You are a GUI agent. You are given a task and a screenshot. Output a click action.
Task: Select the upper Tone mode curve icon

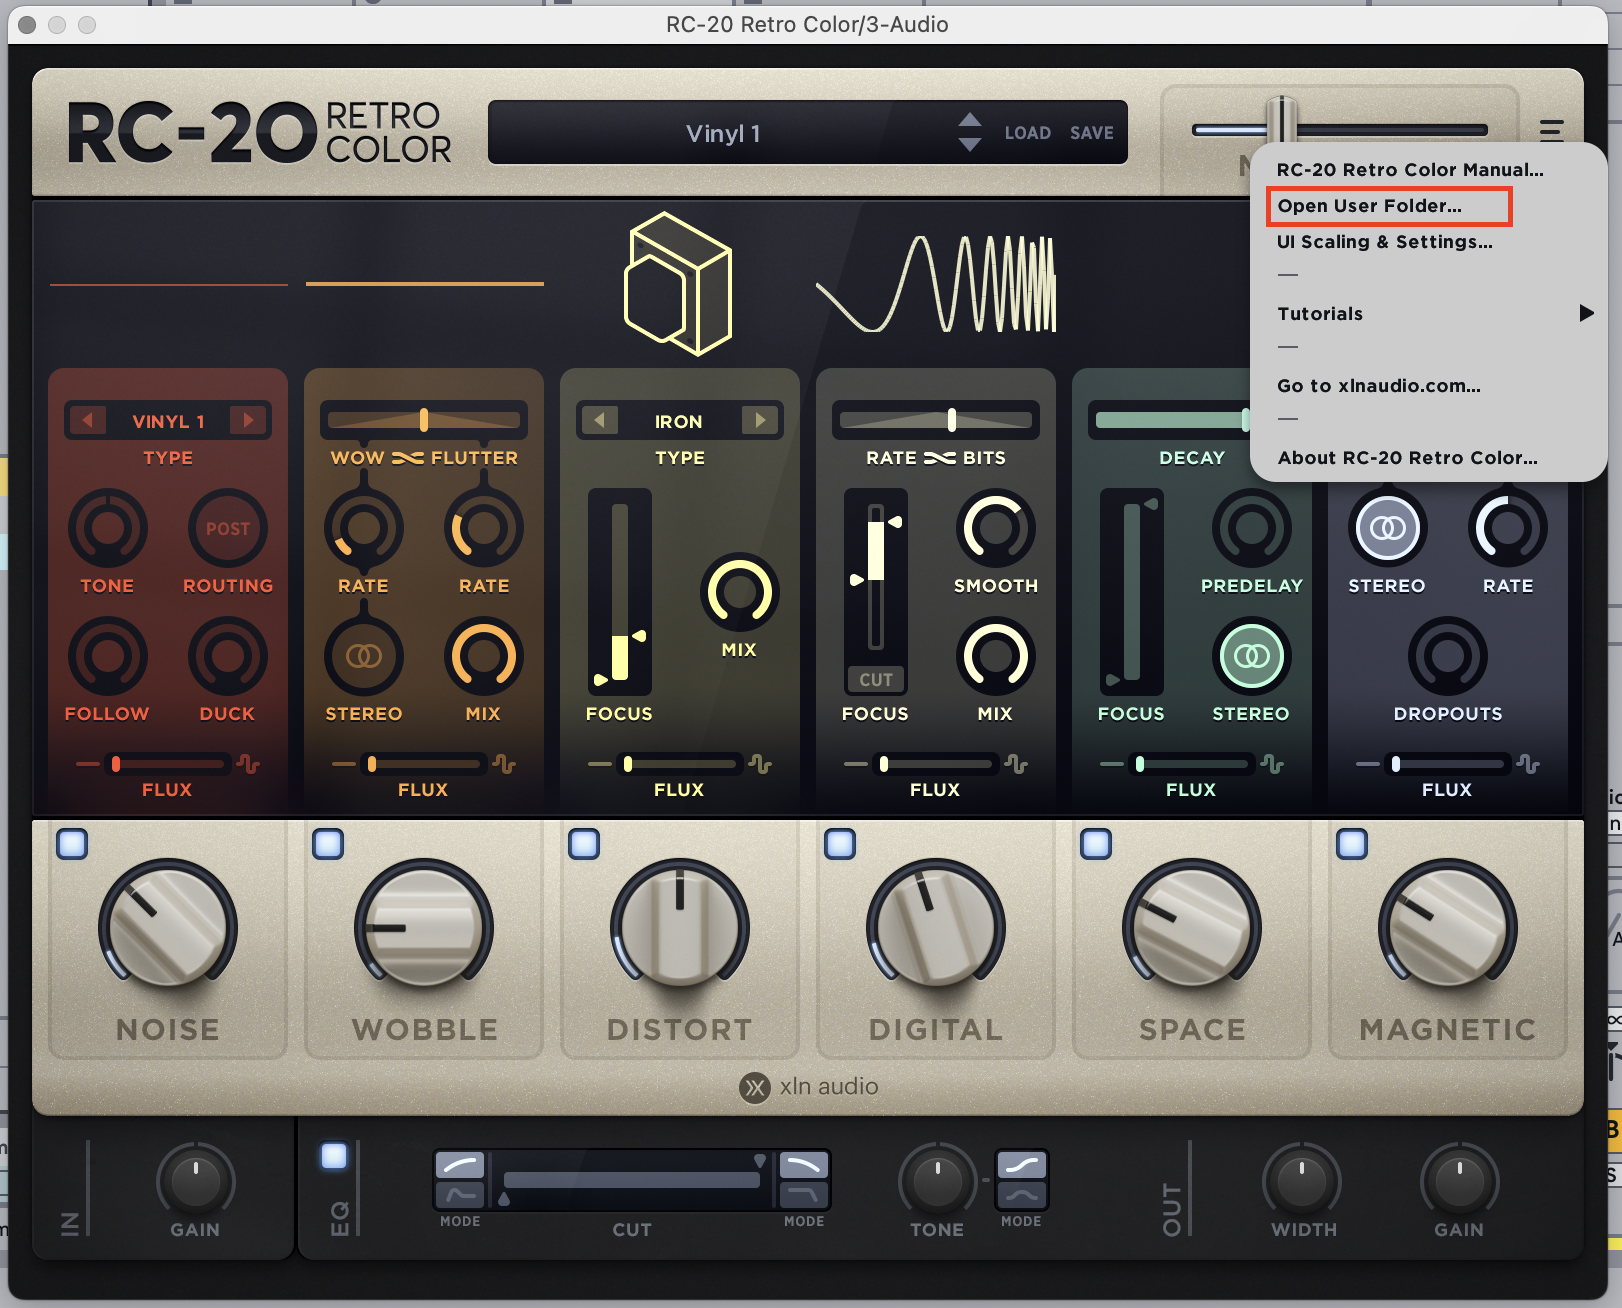pyautogui.click(x=1022, y=1165)
